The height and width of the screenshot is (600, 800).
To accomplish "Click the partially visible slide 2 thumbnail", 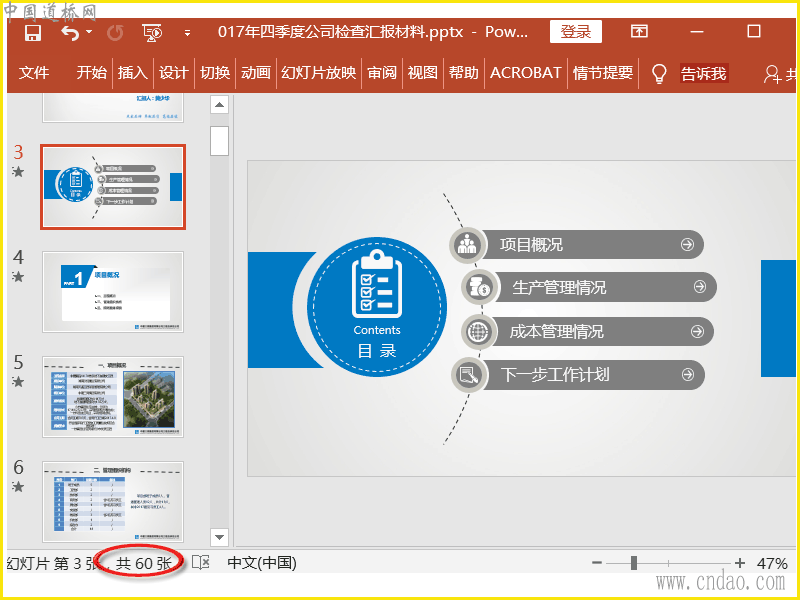I will tap(113, 108).
